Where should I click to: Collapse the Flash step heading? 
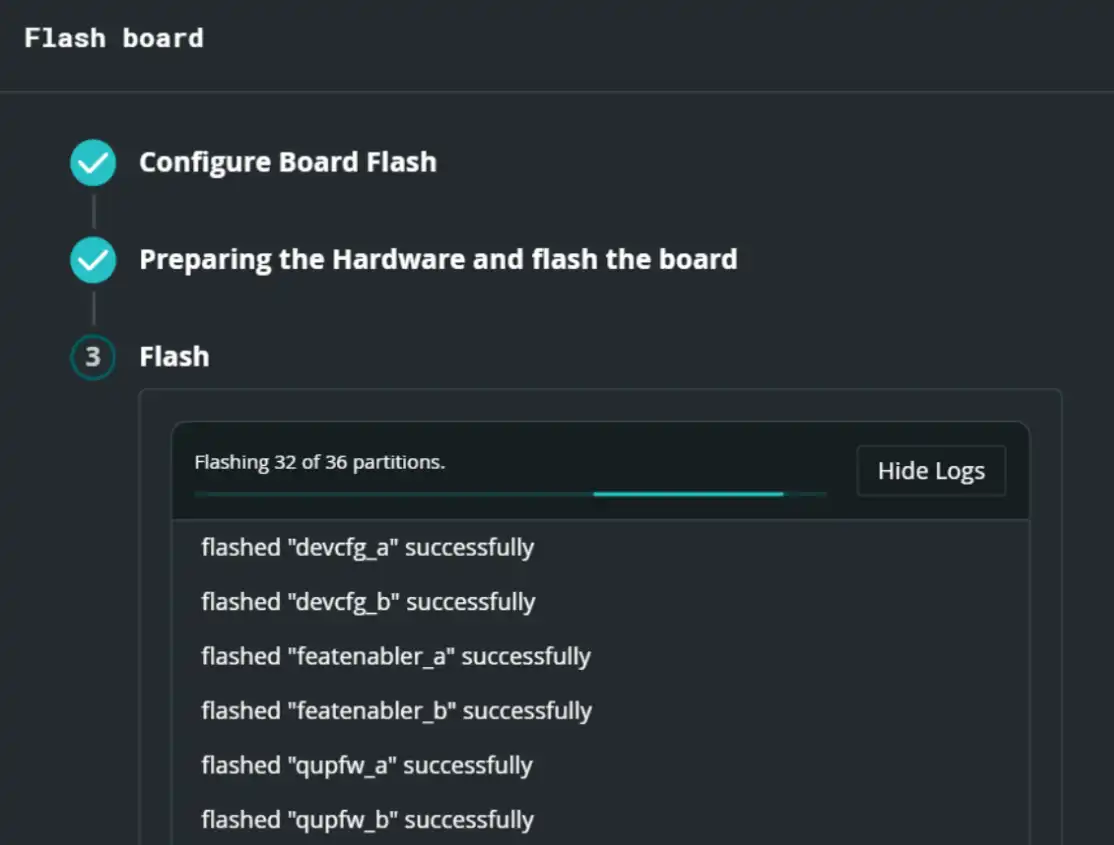(174, 357)
